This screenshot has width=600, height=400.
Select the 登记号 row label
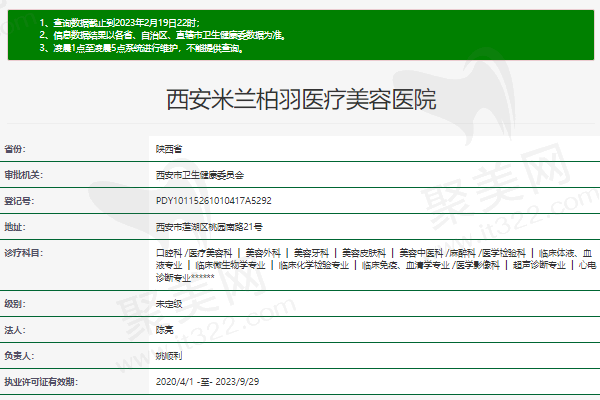click(19, 201)
